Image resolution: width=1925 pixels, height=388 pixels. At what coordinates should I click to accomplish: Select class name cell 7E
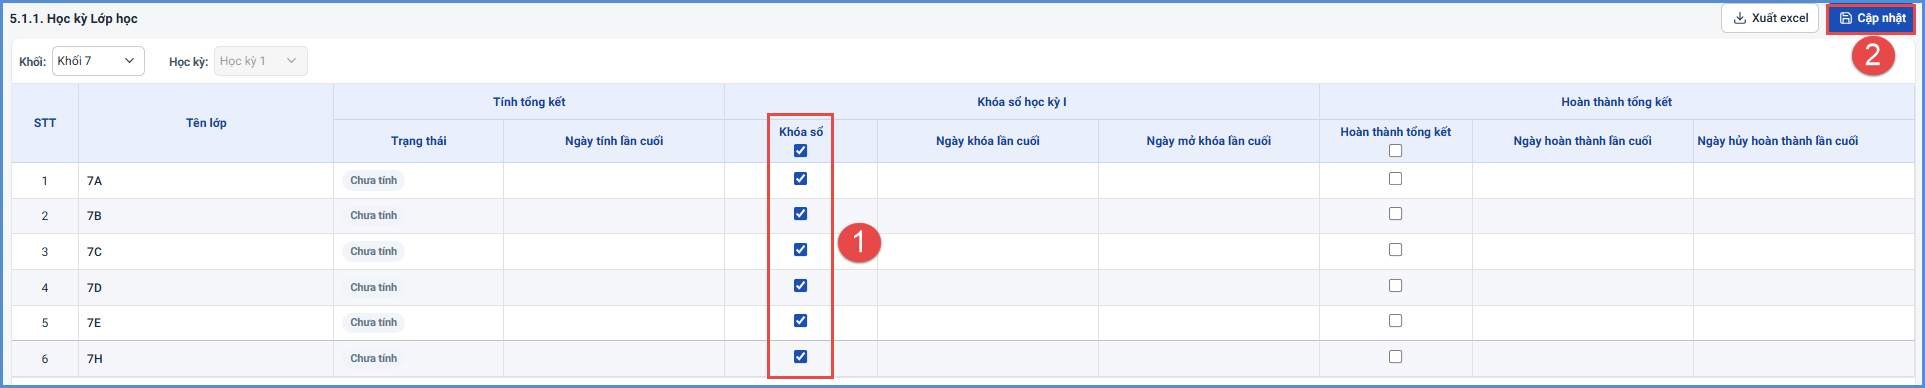pos(206,323)
